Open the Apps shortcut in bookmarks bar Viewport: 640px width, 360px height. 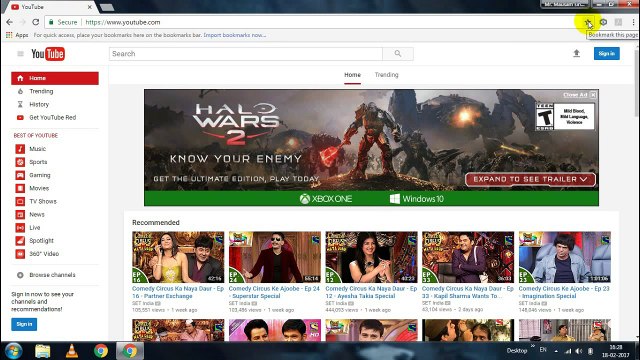[x=17, y=35]
